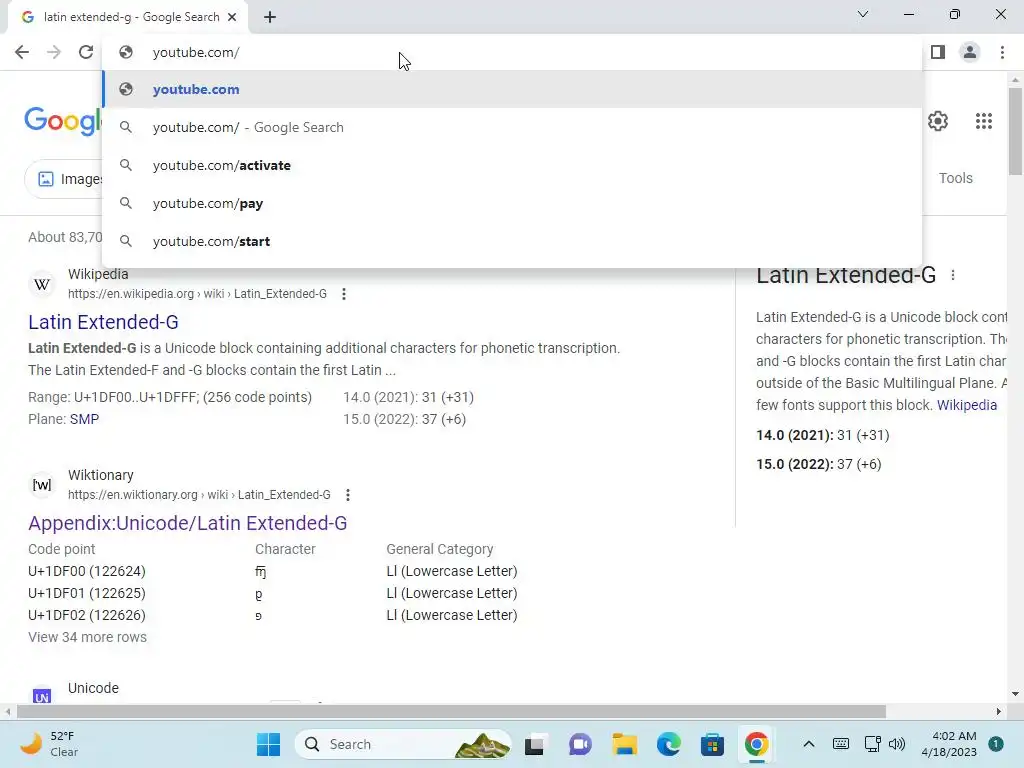Choose 'youtube.com/ - Google Search' suggestion
The width and height of the screenshot is (1024, 768).
click(513, 127)
